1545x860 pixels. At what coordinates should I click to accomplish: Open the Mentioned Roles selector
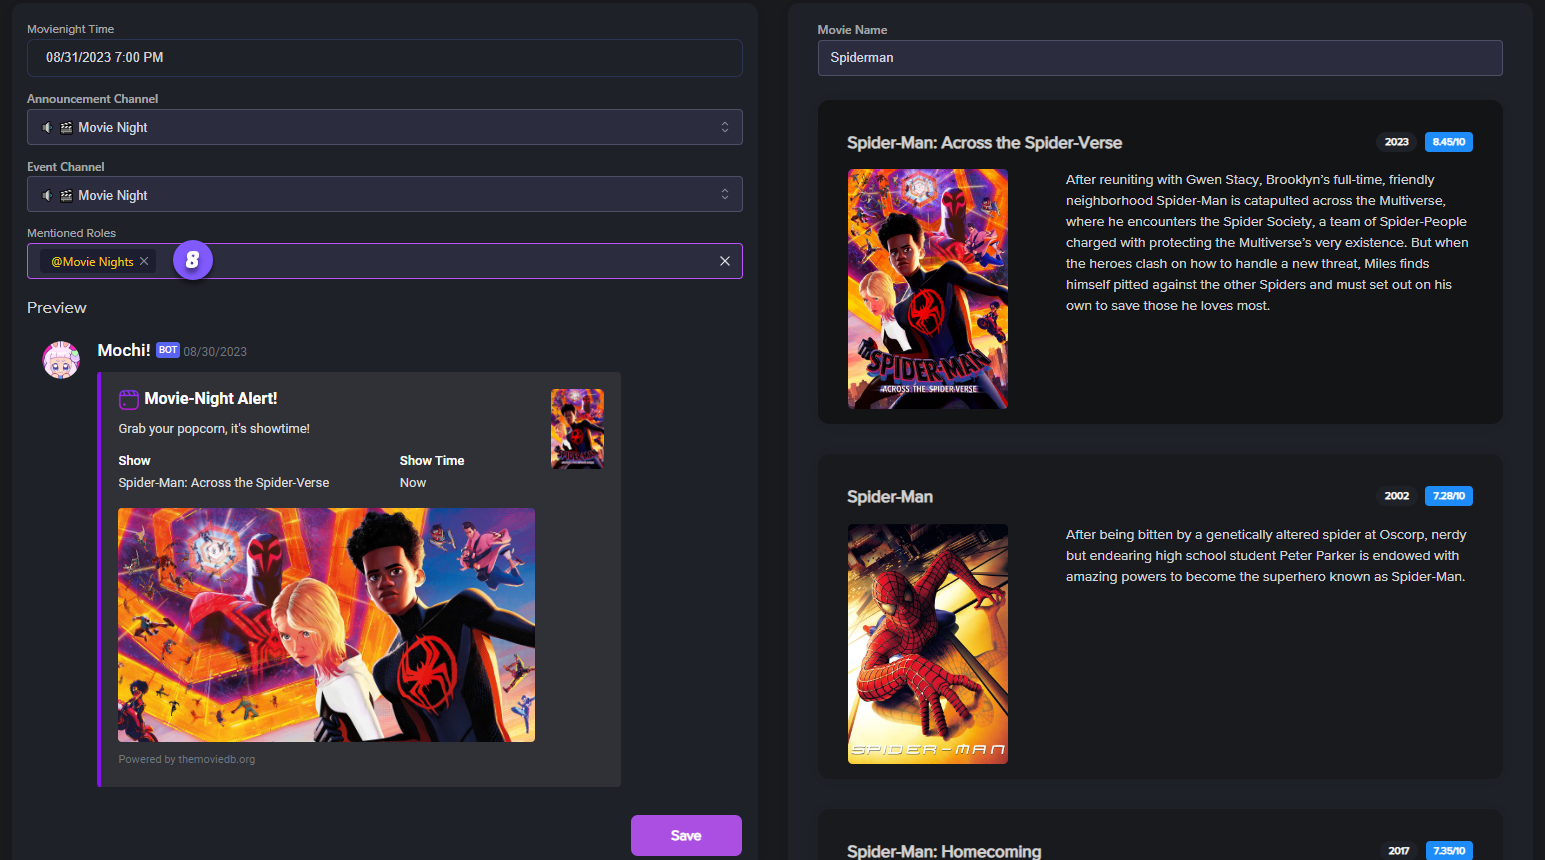450,261
